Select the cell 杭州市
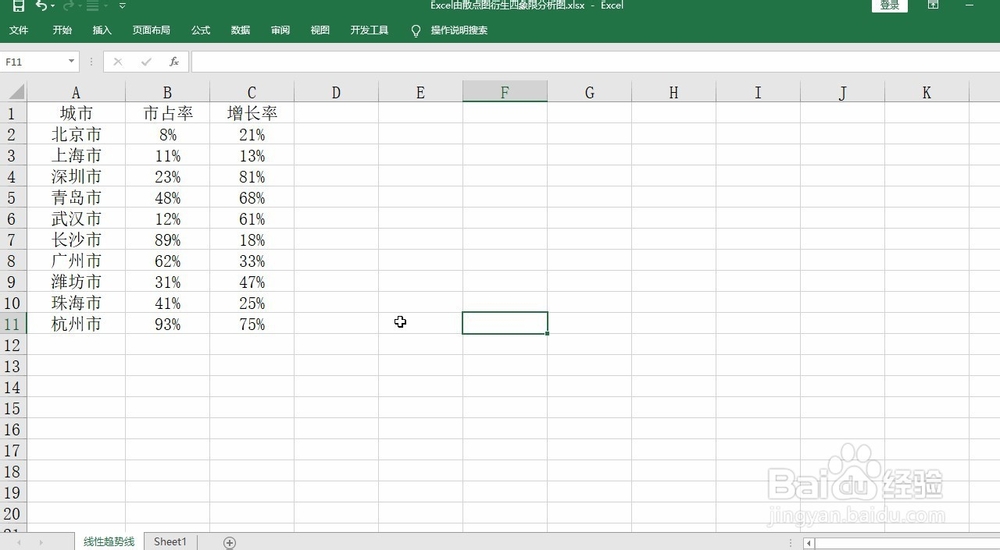This screenshot has height=550, width=1000. pos(76,324)
